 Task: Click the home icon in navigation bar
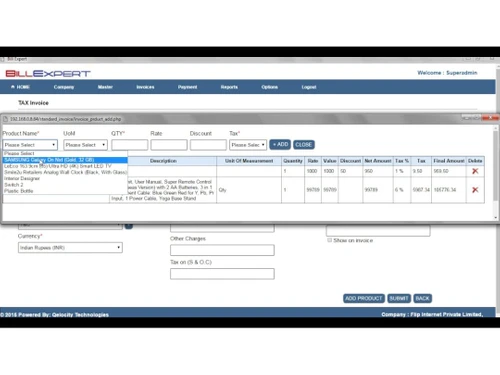(x=13, y=87)
